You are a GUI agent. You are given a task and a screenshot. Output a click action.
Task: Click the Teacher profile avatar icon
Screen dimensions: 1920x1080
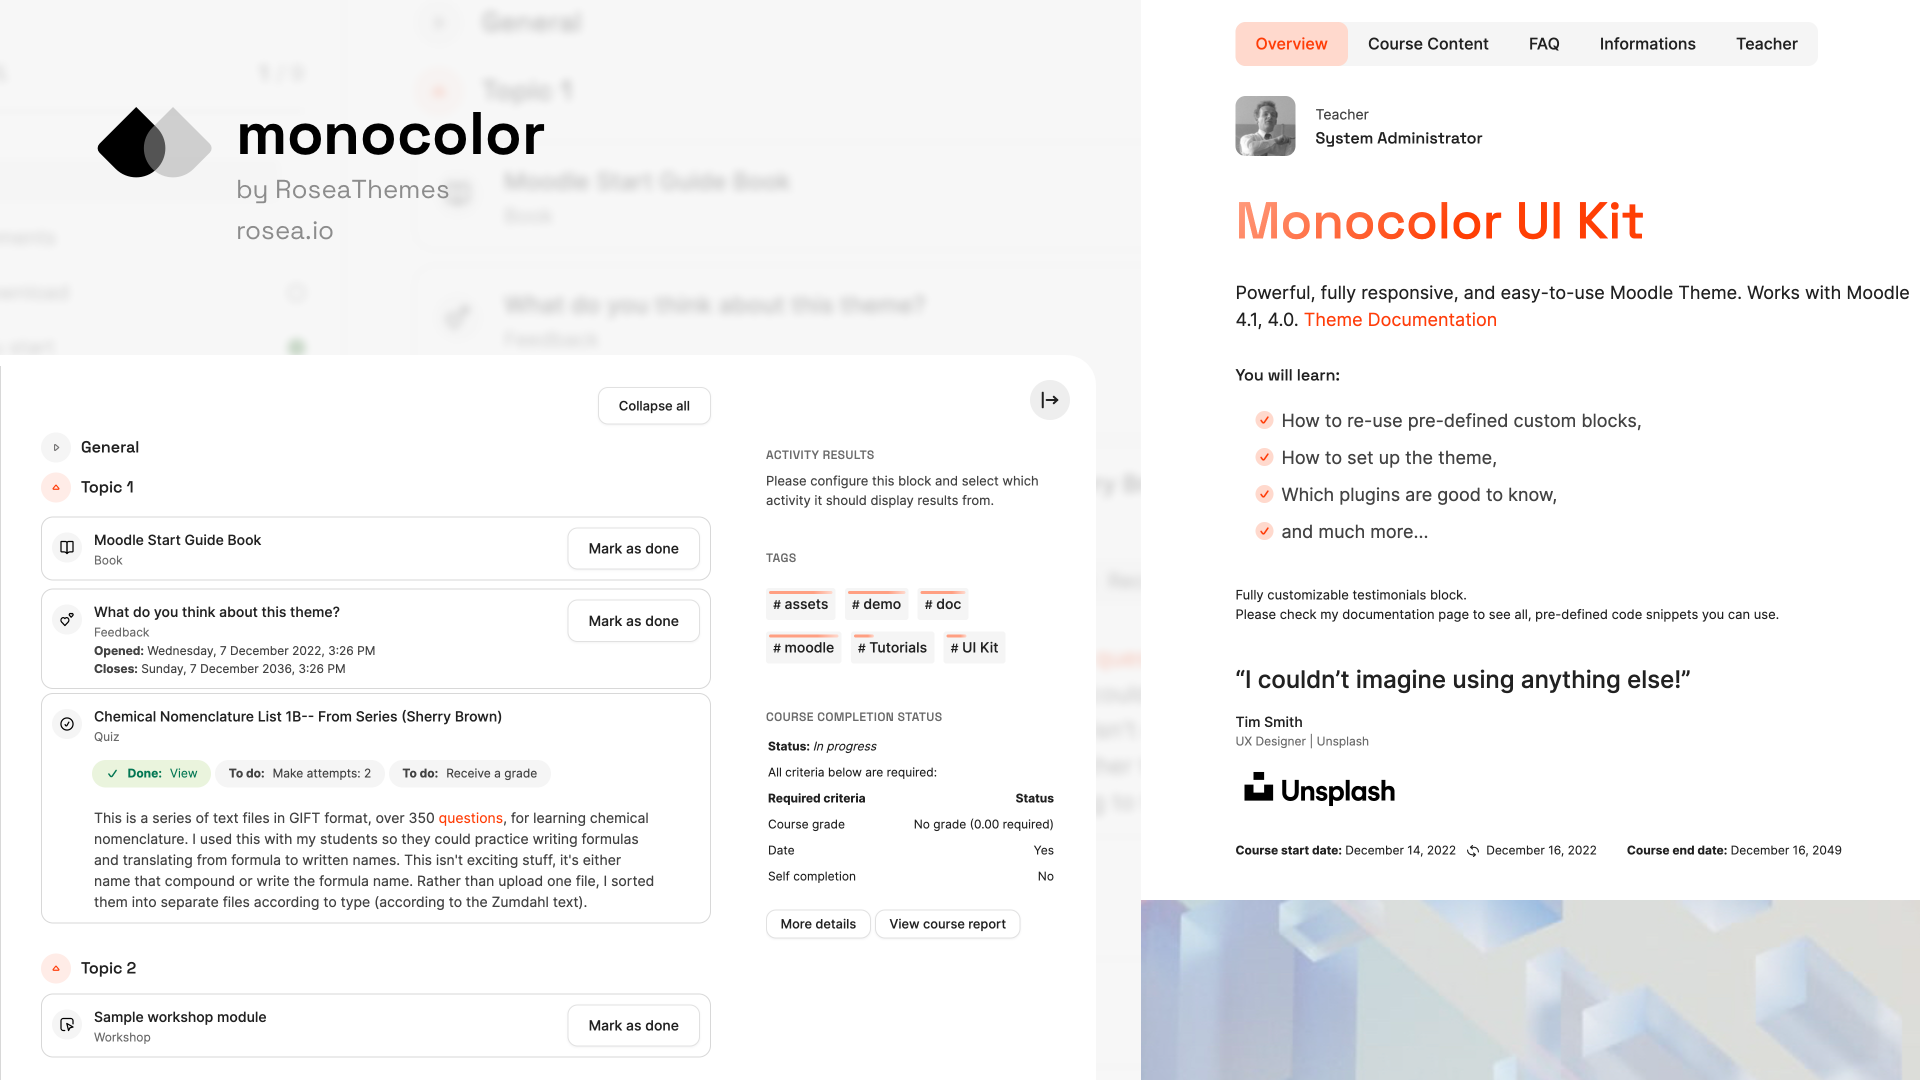(x=1266, y=125)
